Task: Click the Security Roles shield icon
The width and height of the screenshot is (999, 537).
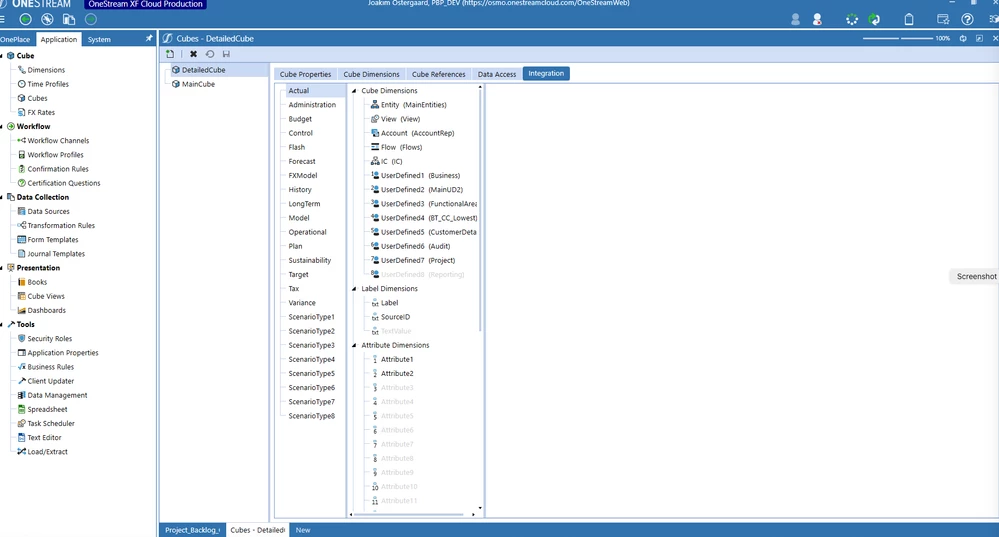Action: pyautogui.click(x=21, y=338)
